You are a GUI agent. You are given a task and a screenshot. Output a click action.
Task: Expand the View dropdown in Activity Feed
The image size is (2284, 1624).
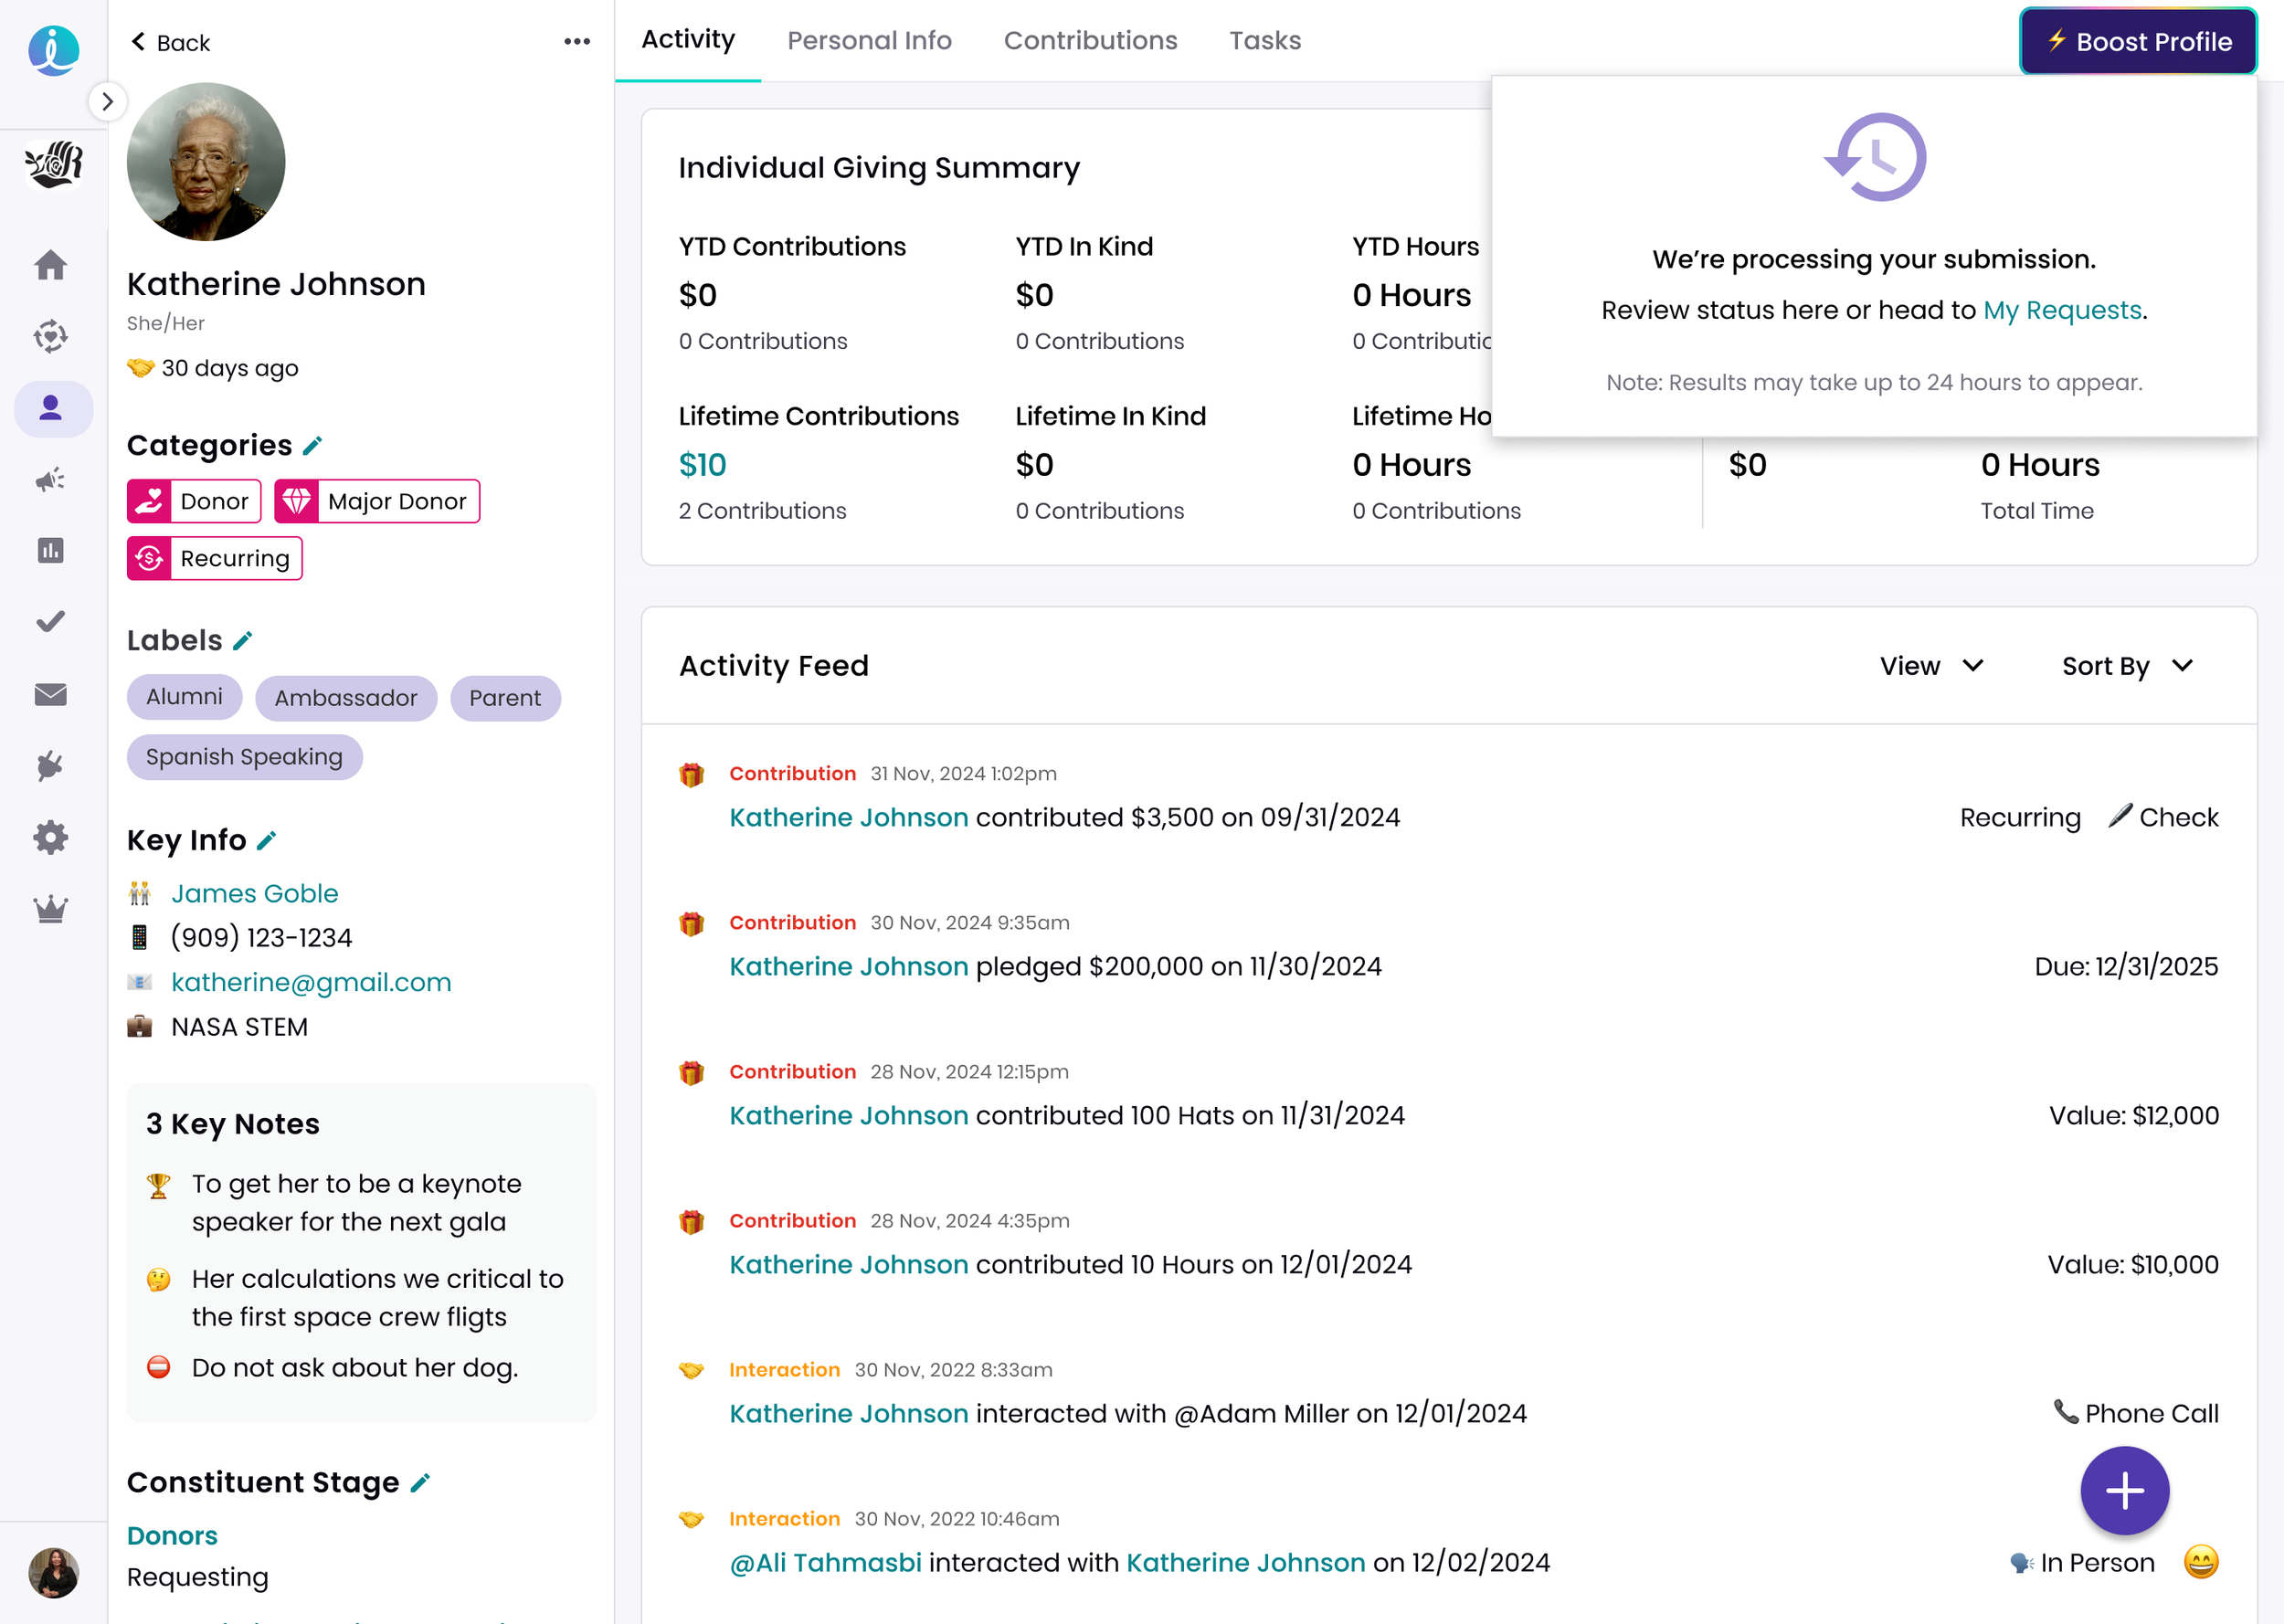coord(1931,666)
